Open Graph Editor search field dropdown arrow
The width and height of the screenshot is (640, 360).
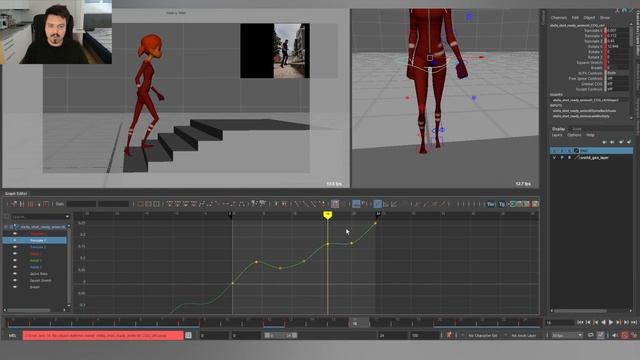(67, 216)
